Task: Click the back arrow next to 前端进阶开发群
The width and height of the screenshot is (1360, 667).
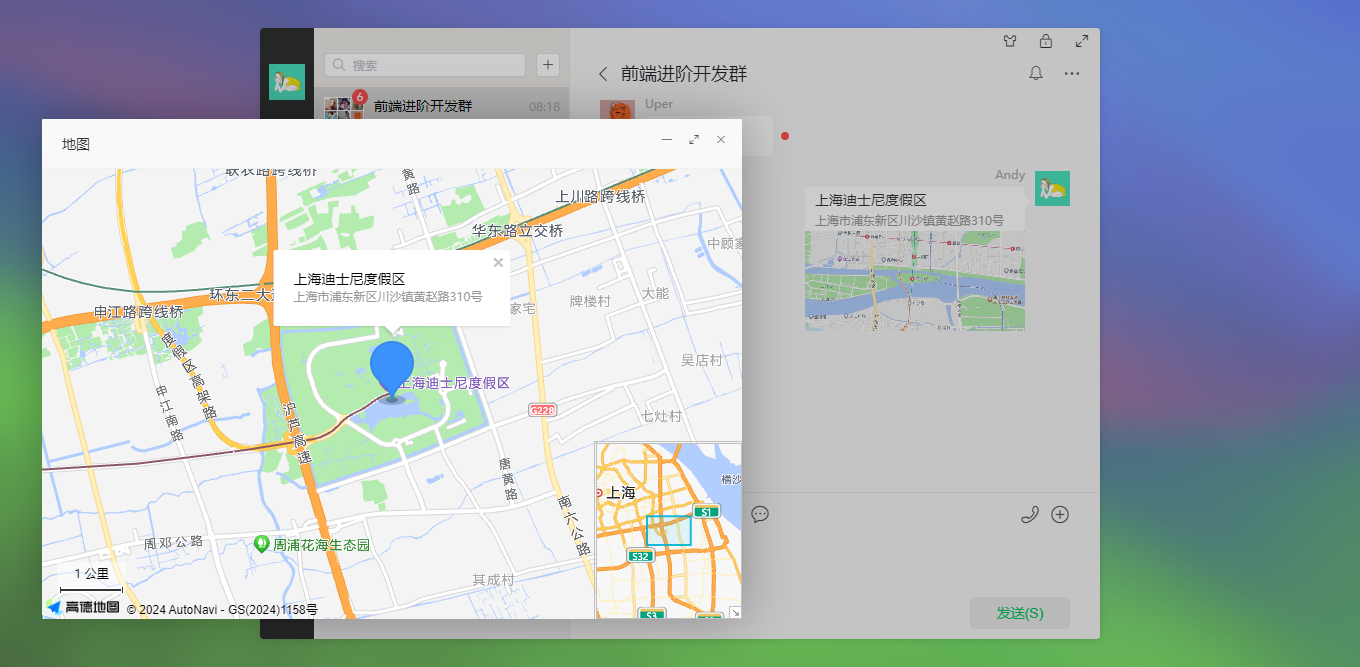Action: [x=604, y=73]
